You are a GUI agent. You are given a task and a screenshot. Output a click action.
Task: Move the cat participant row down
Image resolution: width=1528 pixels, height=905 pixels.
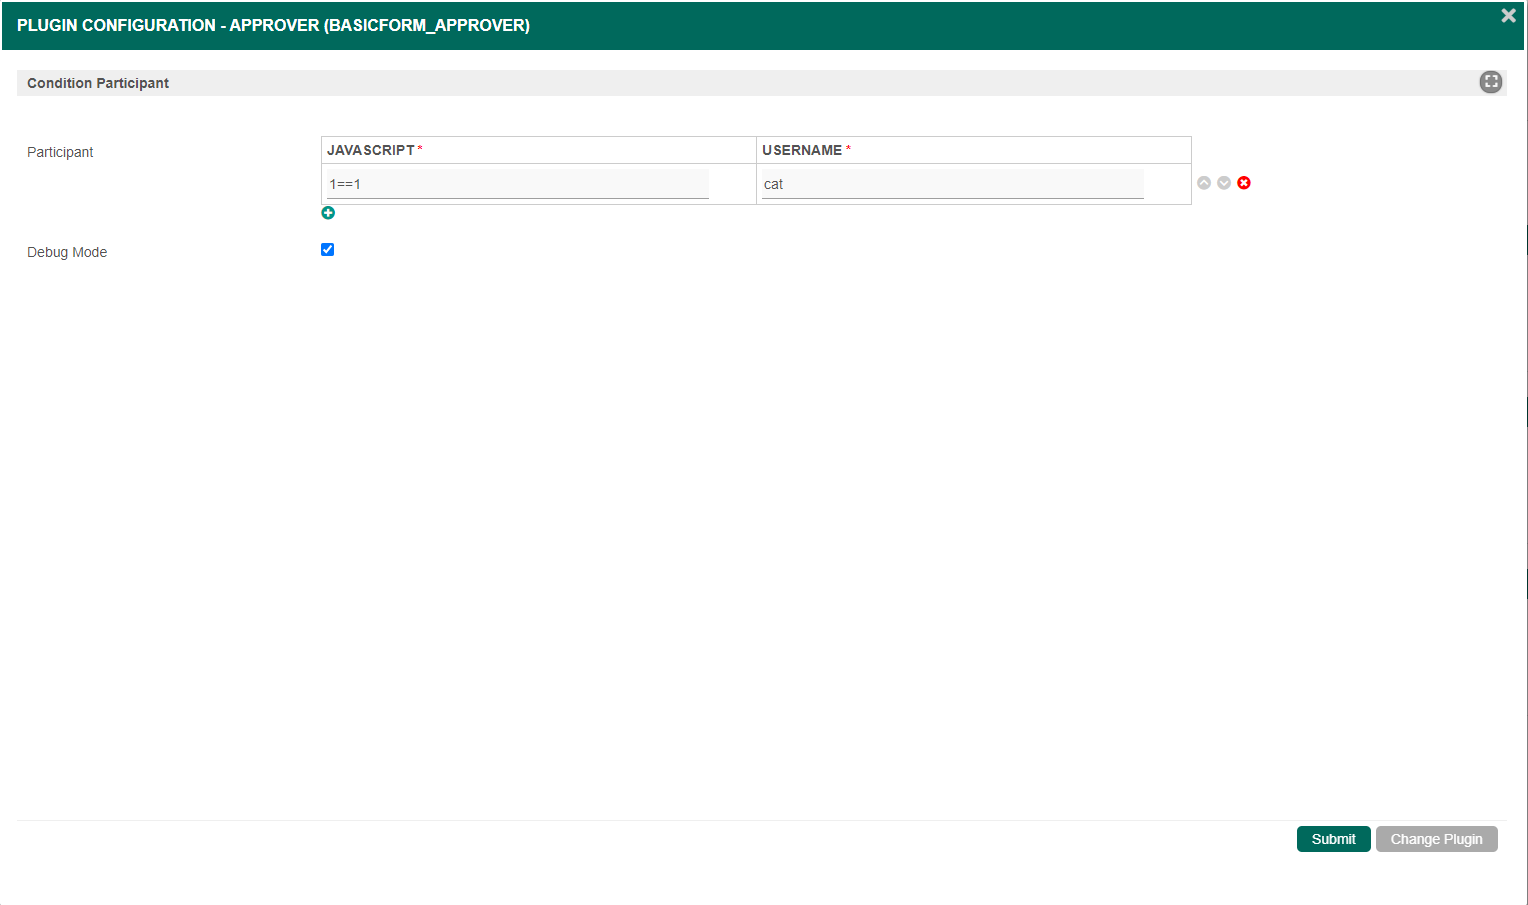coord(1224,183)
